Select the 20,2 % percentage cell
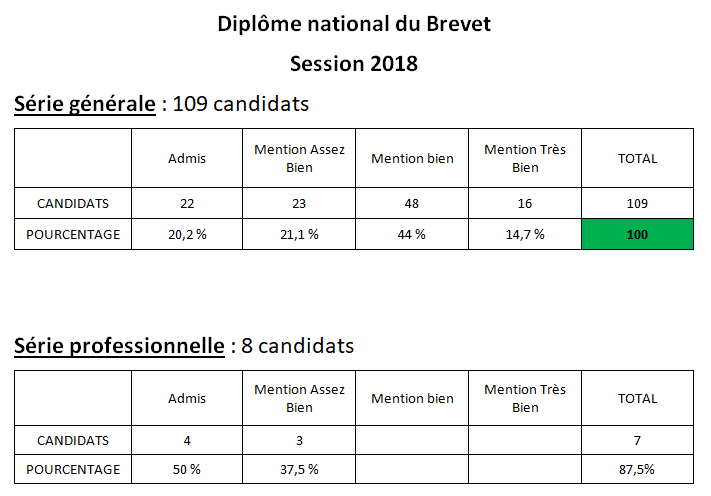This screenshot has height=496, width=711. [x=187, y=234]
